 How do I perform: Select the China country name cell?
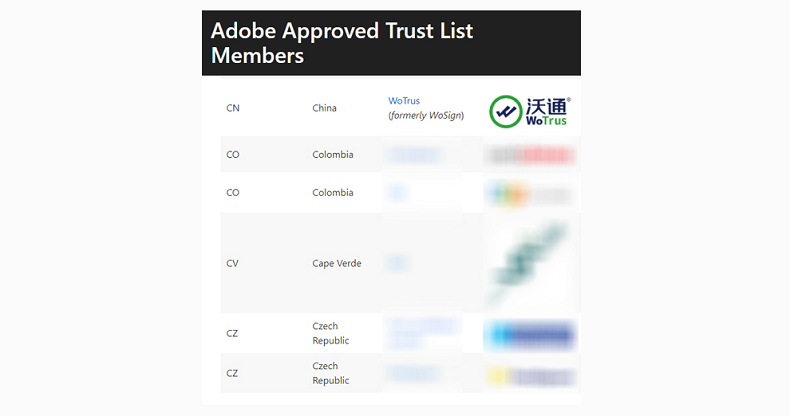(324, 108)
